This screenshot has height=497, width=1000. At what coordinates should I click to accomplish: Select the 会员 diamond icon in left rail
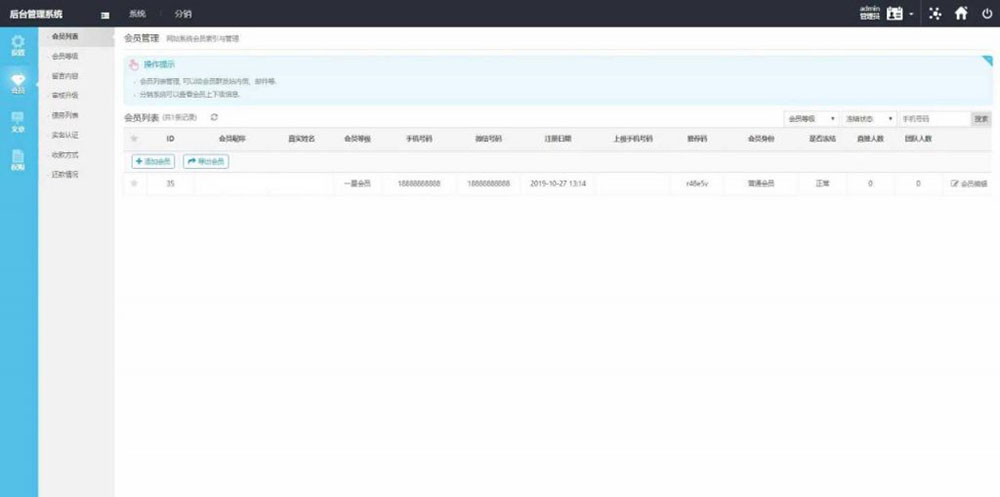[x=18, y=84]
